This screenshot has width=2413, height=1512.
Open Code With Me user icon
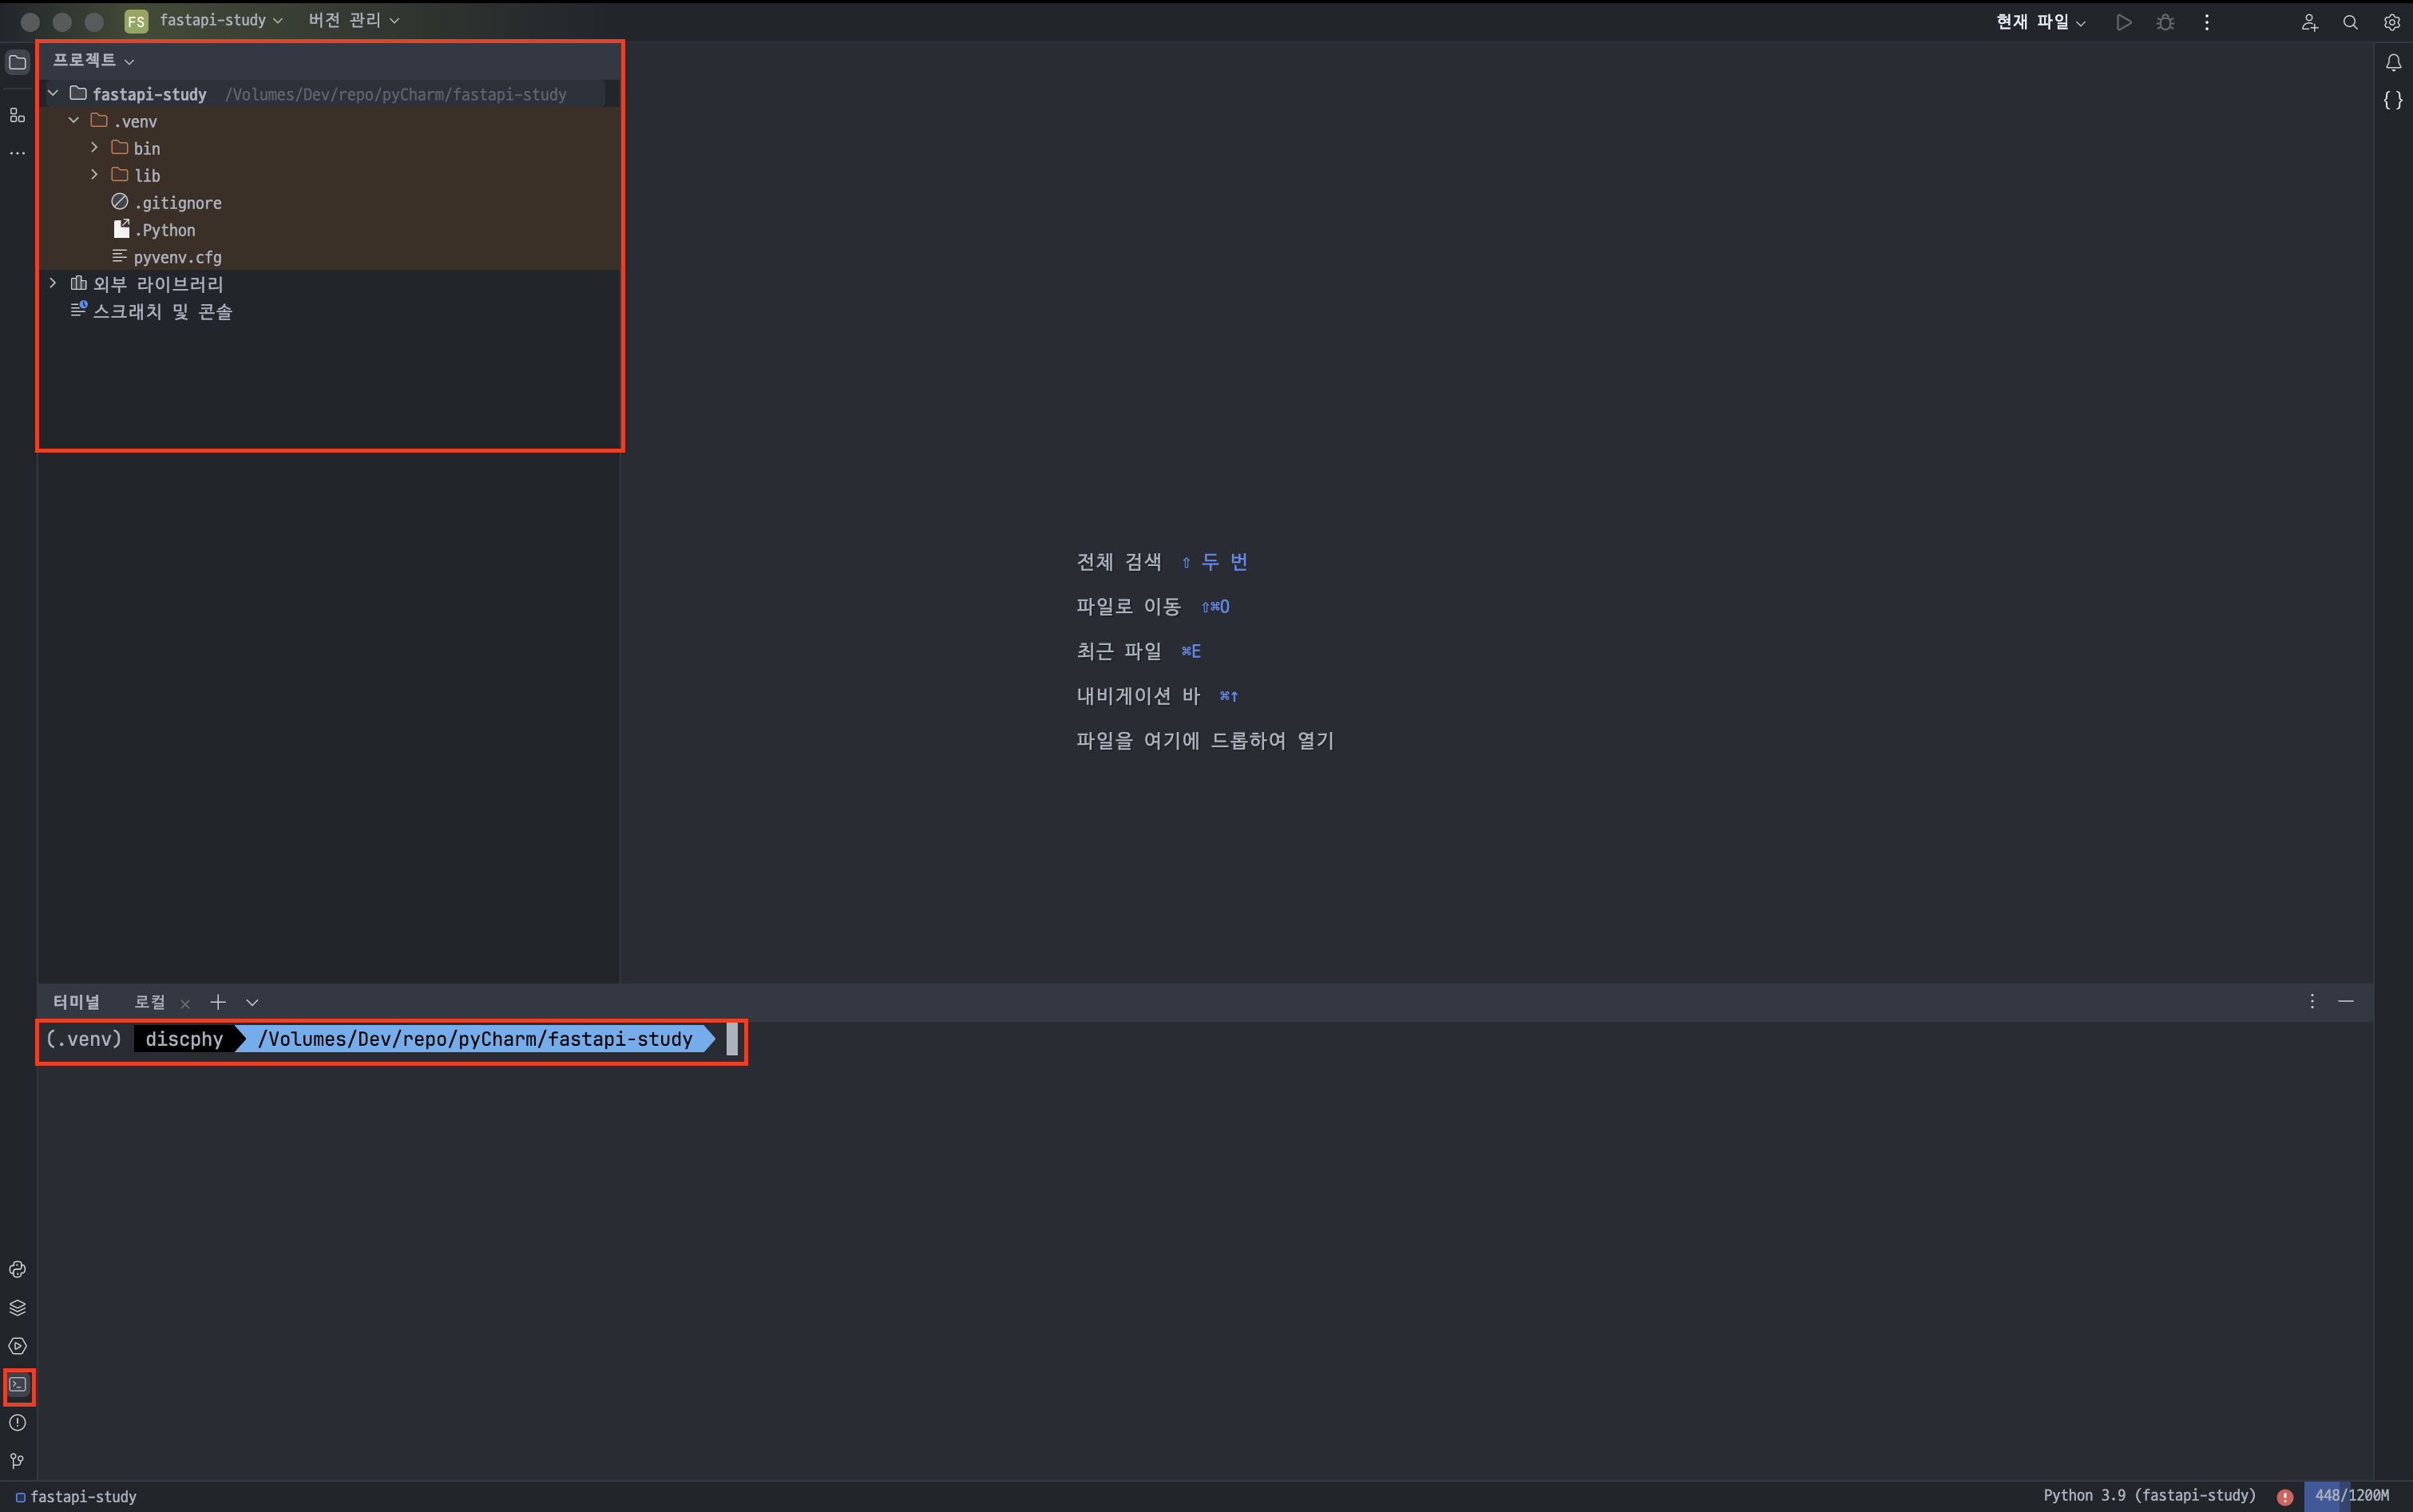tap(2309, 22)
